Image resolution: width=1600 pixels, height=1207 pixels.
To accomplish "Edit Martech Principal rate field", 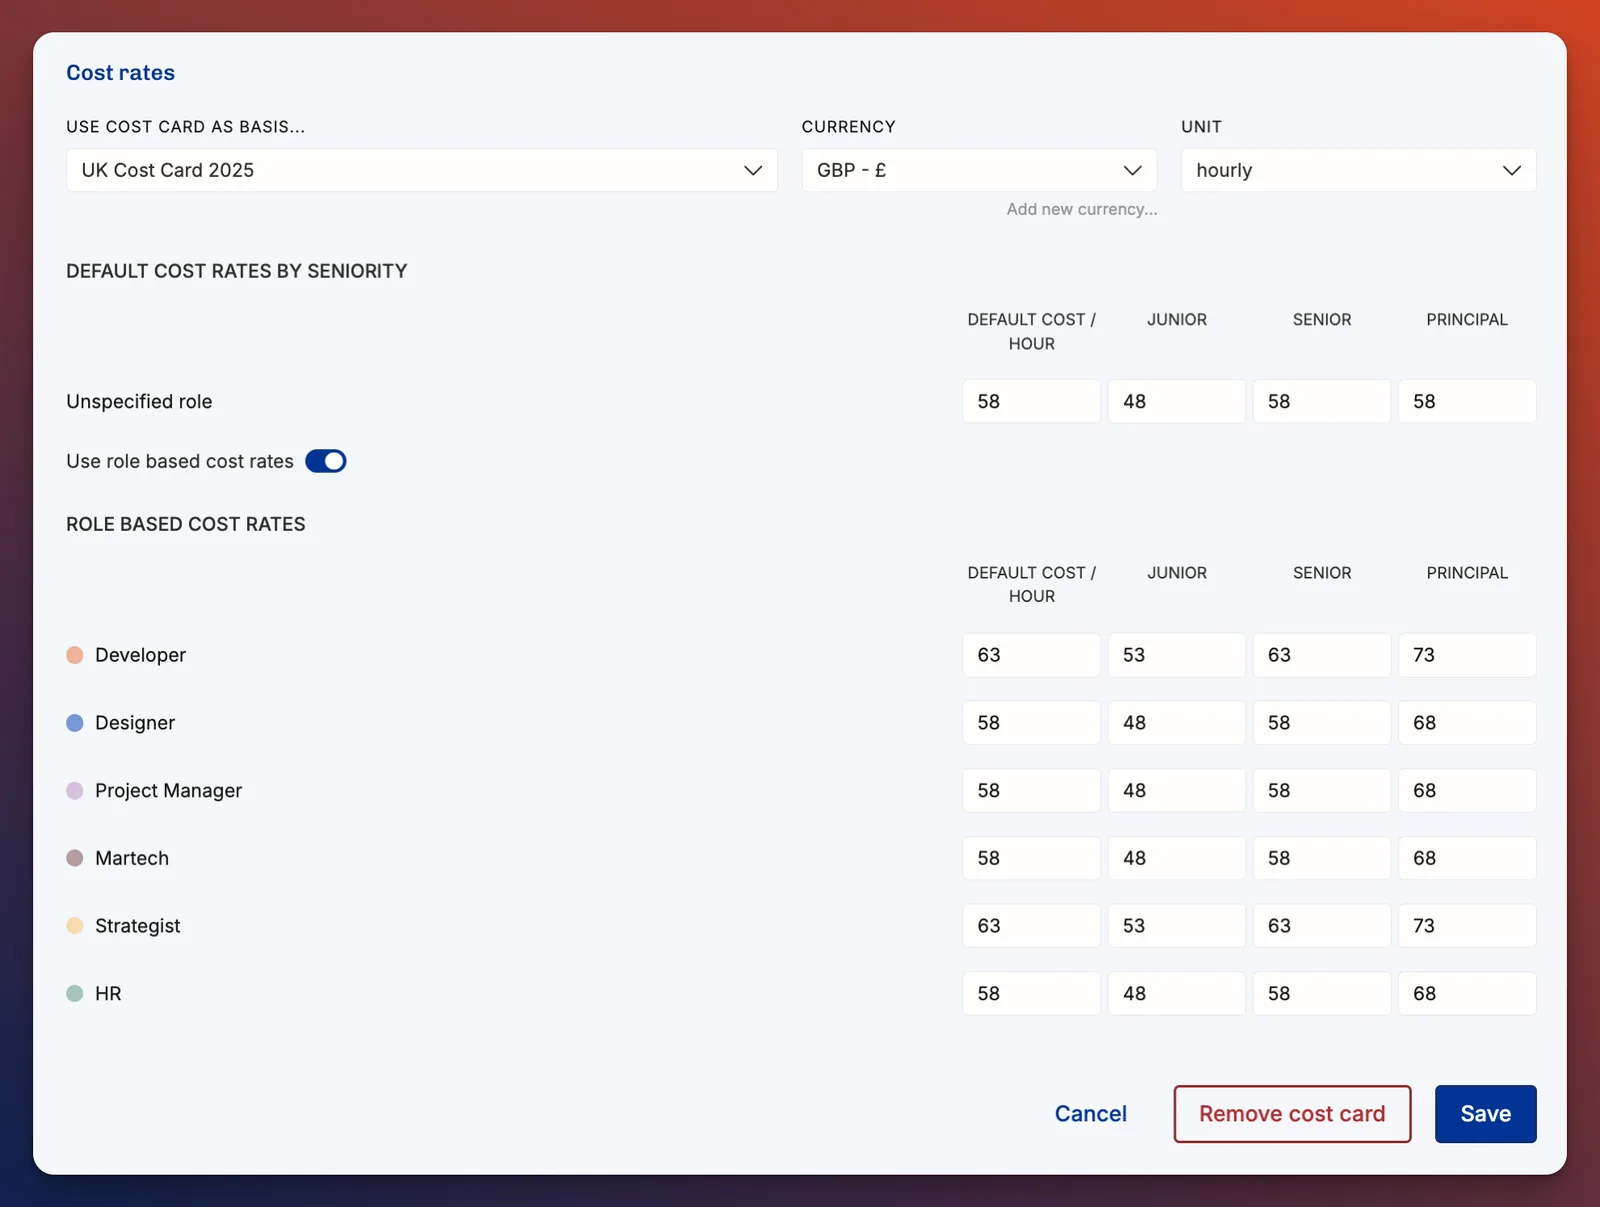I will coord(1467,858).
